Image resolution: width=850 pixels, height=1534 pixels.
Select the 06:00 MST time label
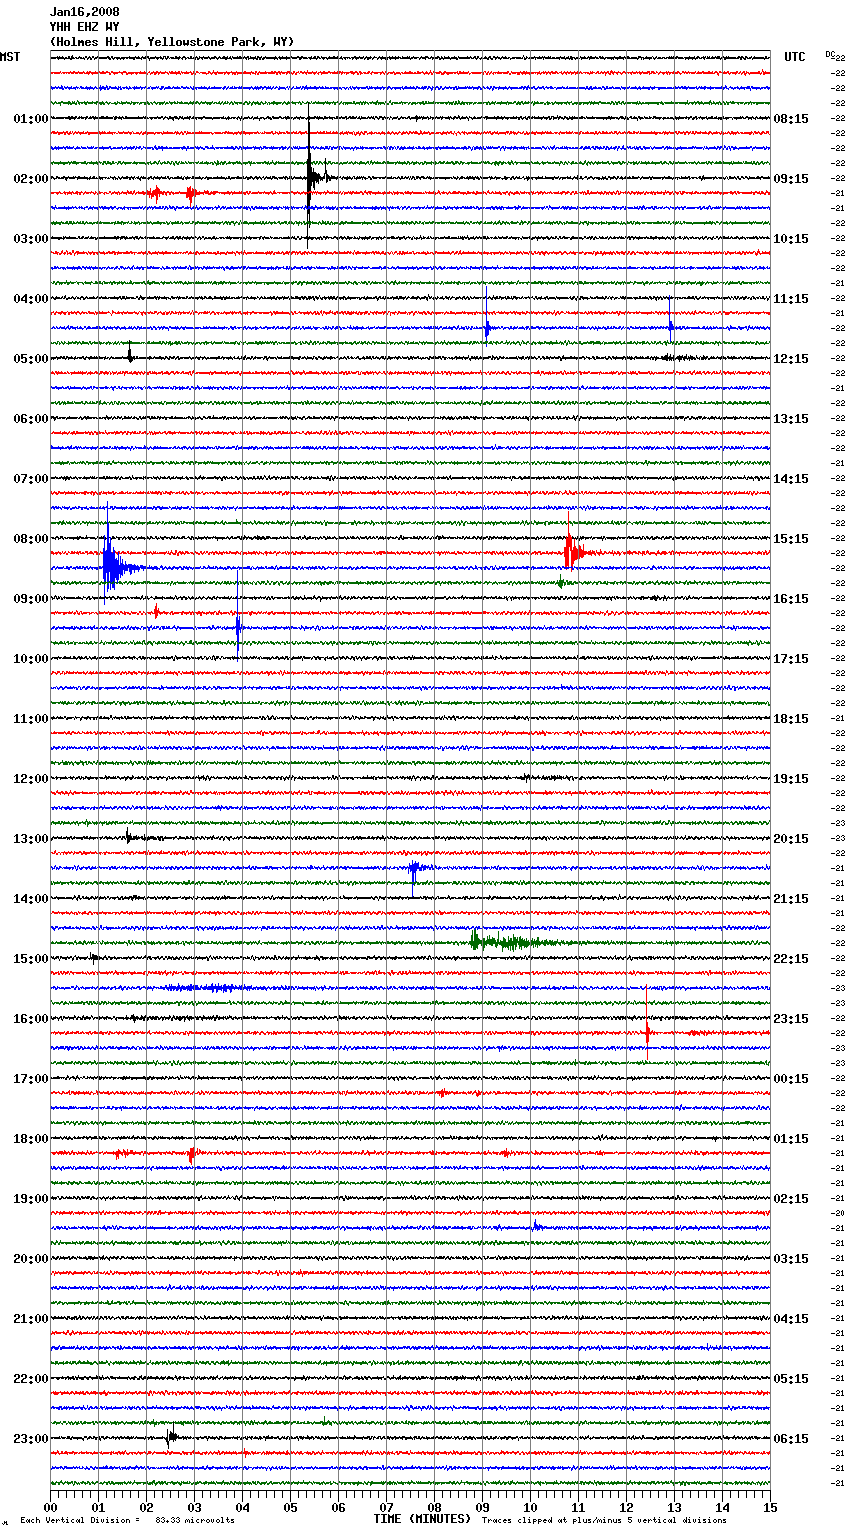[x=31, y=419]
